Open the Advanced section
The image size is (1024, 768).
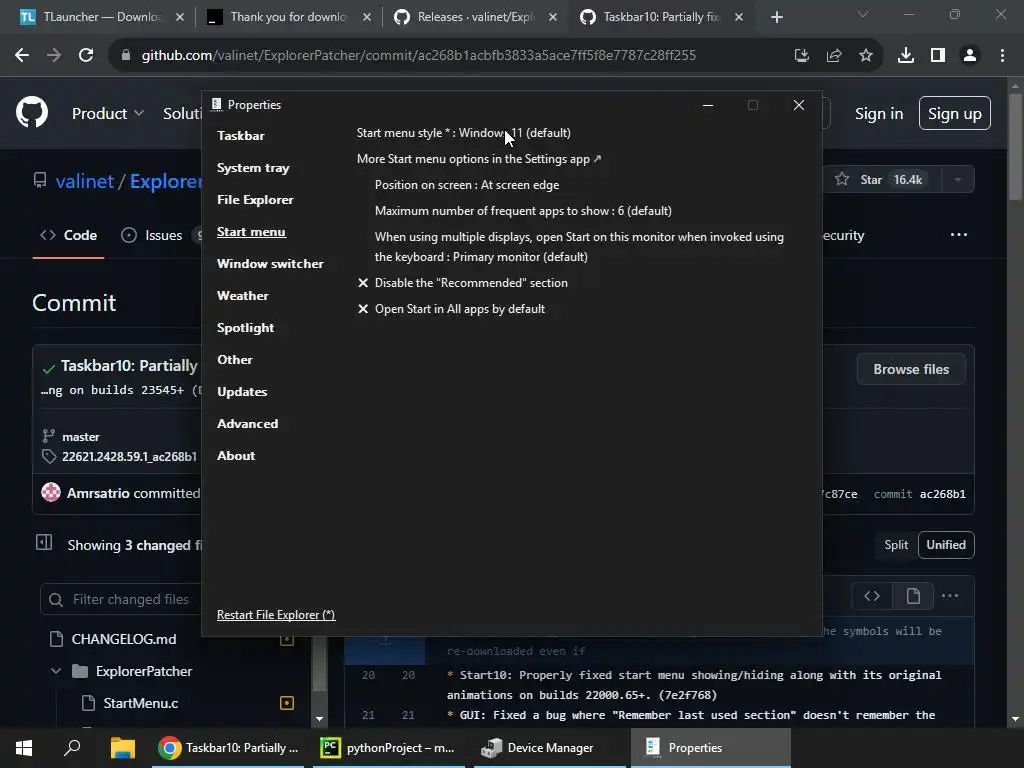(247, 424)
